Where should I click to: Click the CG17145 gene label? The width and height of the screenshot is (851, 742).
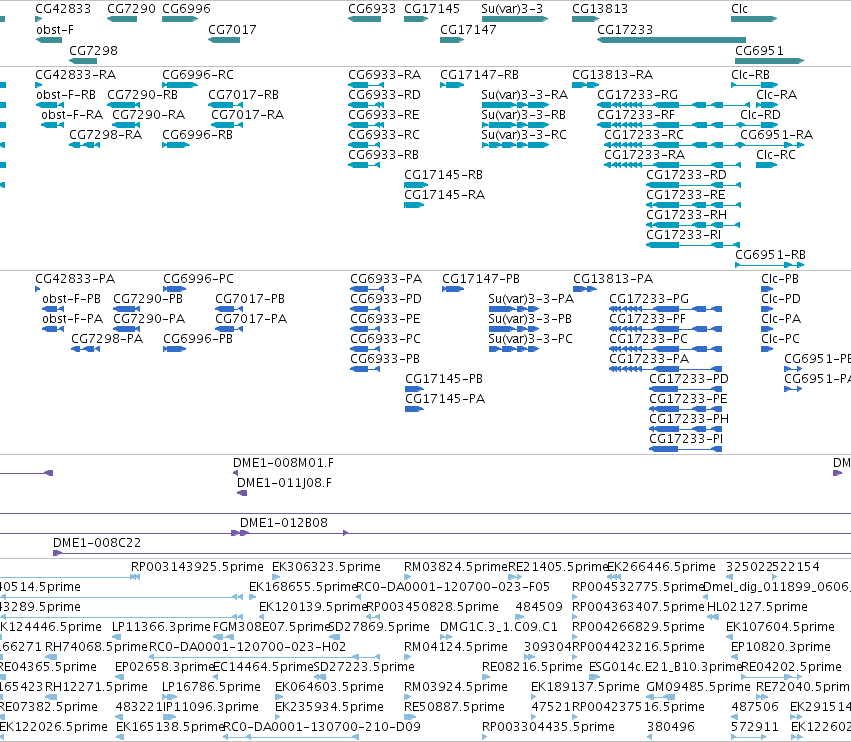tap(432, 9)
